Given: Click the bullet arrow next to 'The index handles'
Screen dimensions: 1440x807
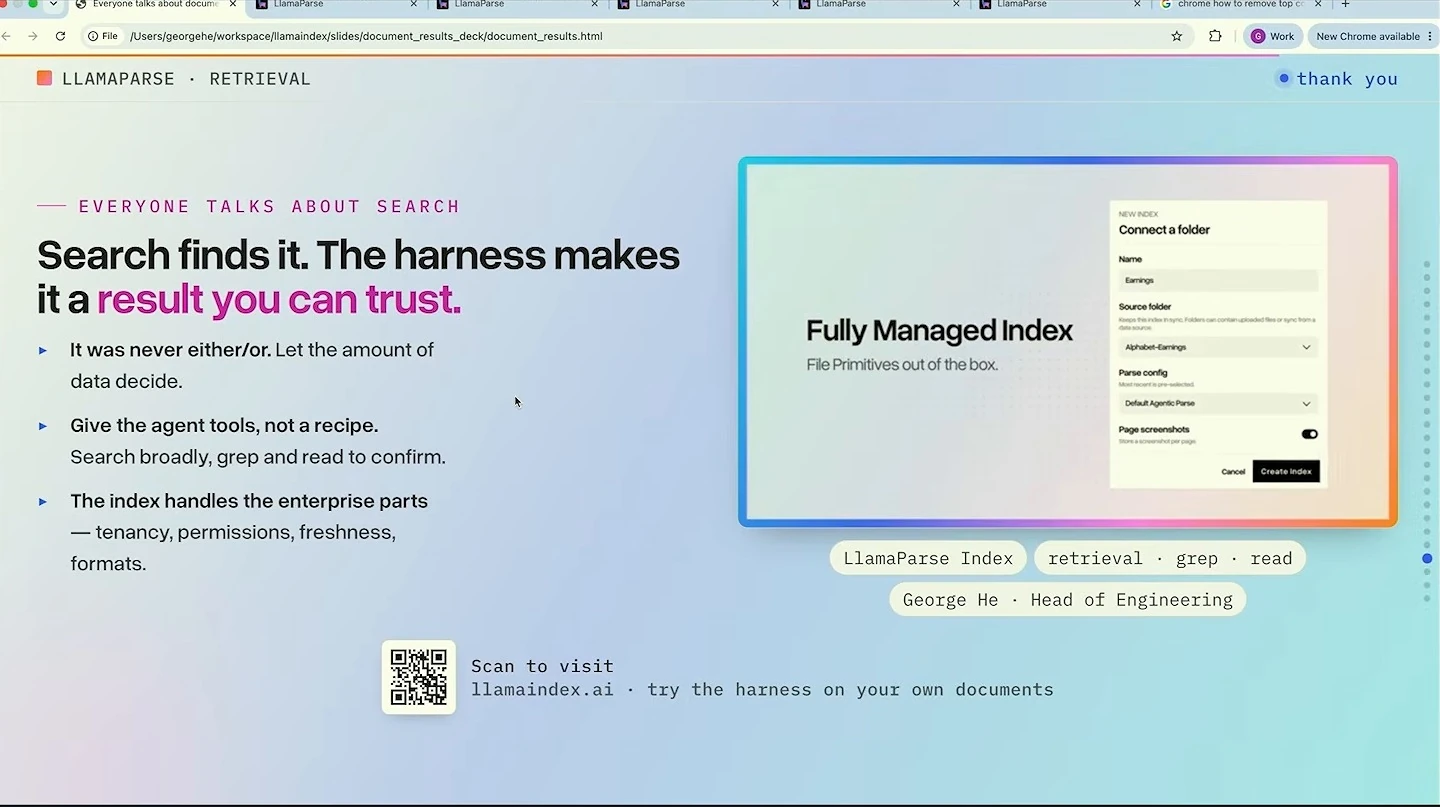Looking at the screenshot, I should tap(43, 501).
